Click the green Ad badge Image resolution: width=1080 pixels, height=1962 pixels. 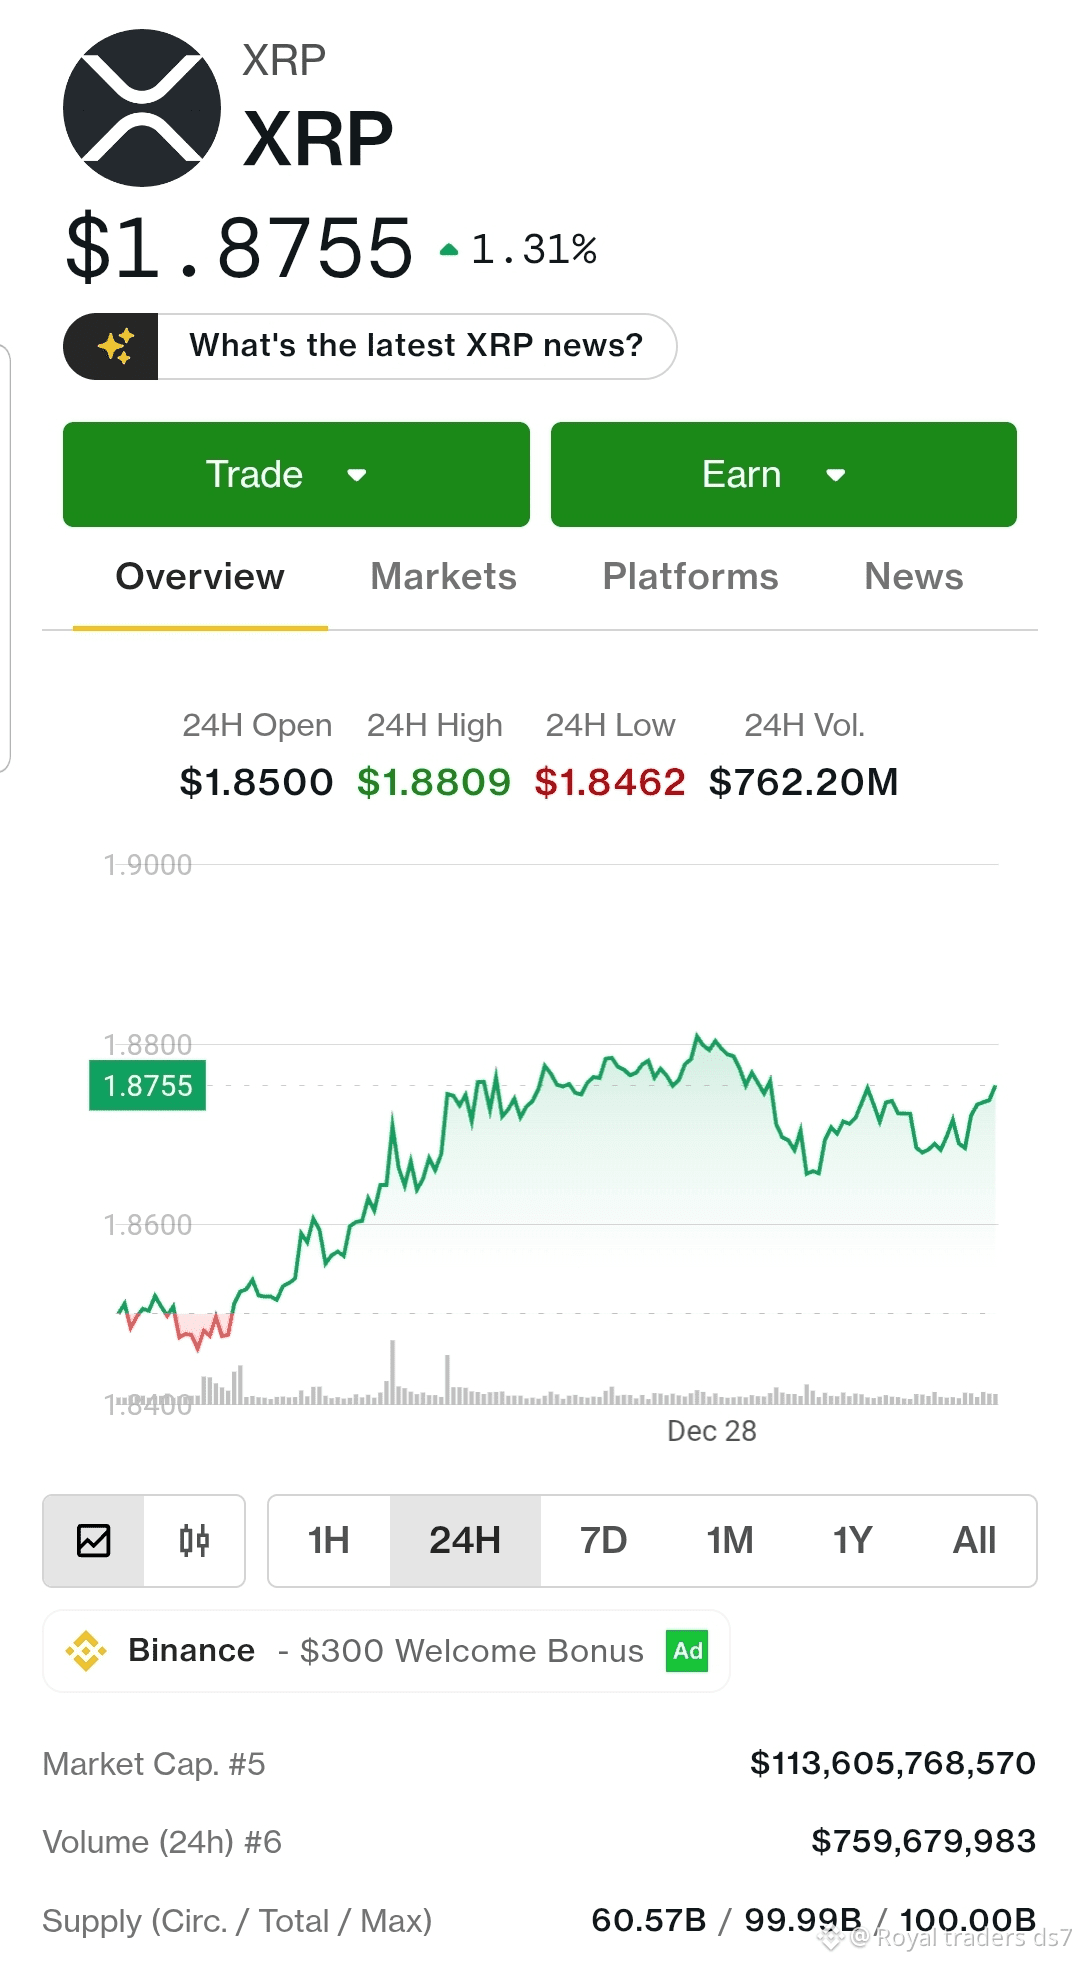(687, 1650)
